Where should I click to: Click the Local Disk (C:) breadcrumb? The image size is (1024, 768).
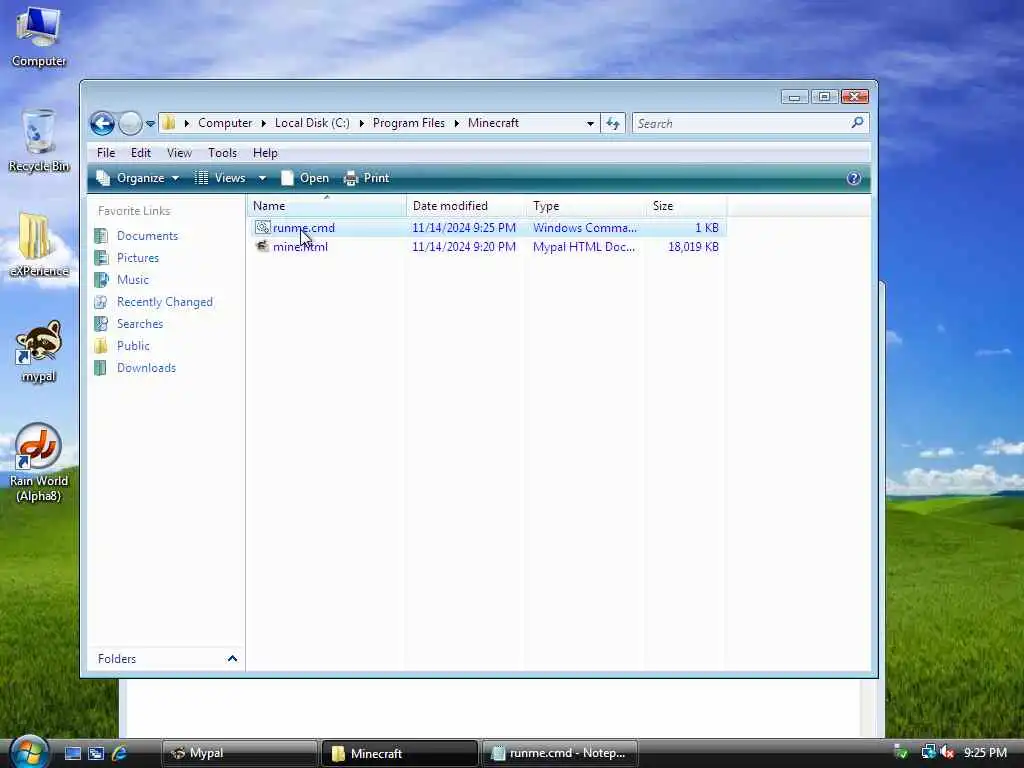tap(312, 123)
